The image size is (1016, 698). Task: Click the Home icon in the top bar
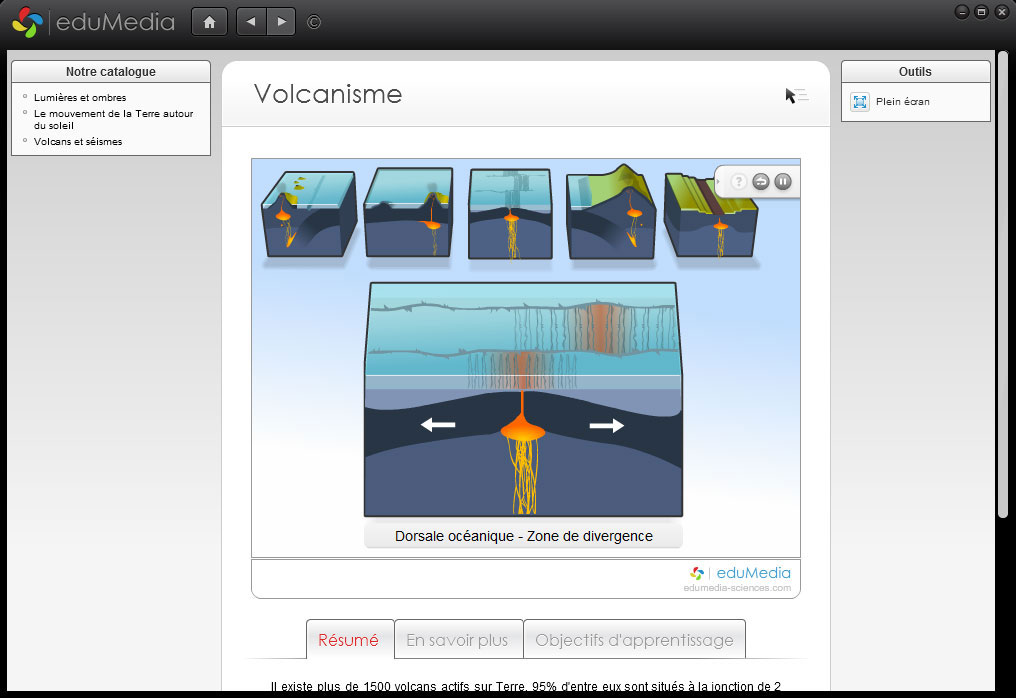[209, 21]
